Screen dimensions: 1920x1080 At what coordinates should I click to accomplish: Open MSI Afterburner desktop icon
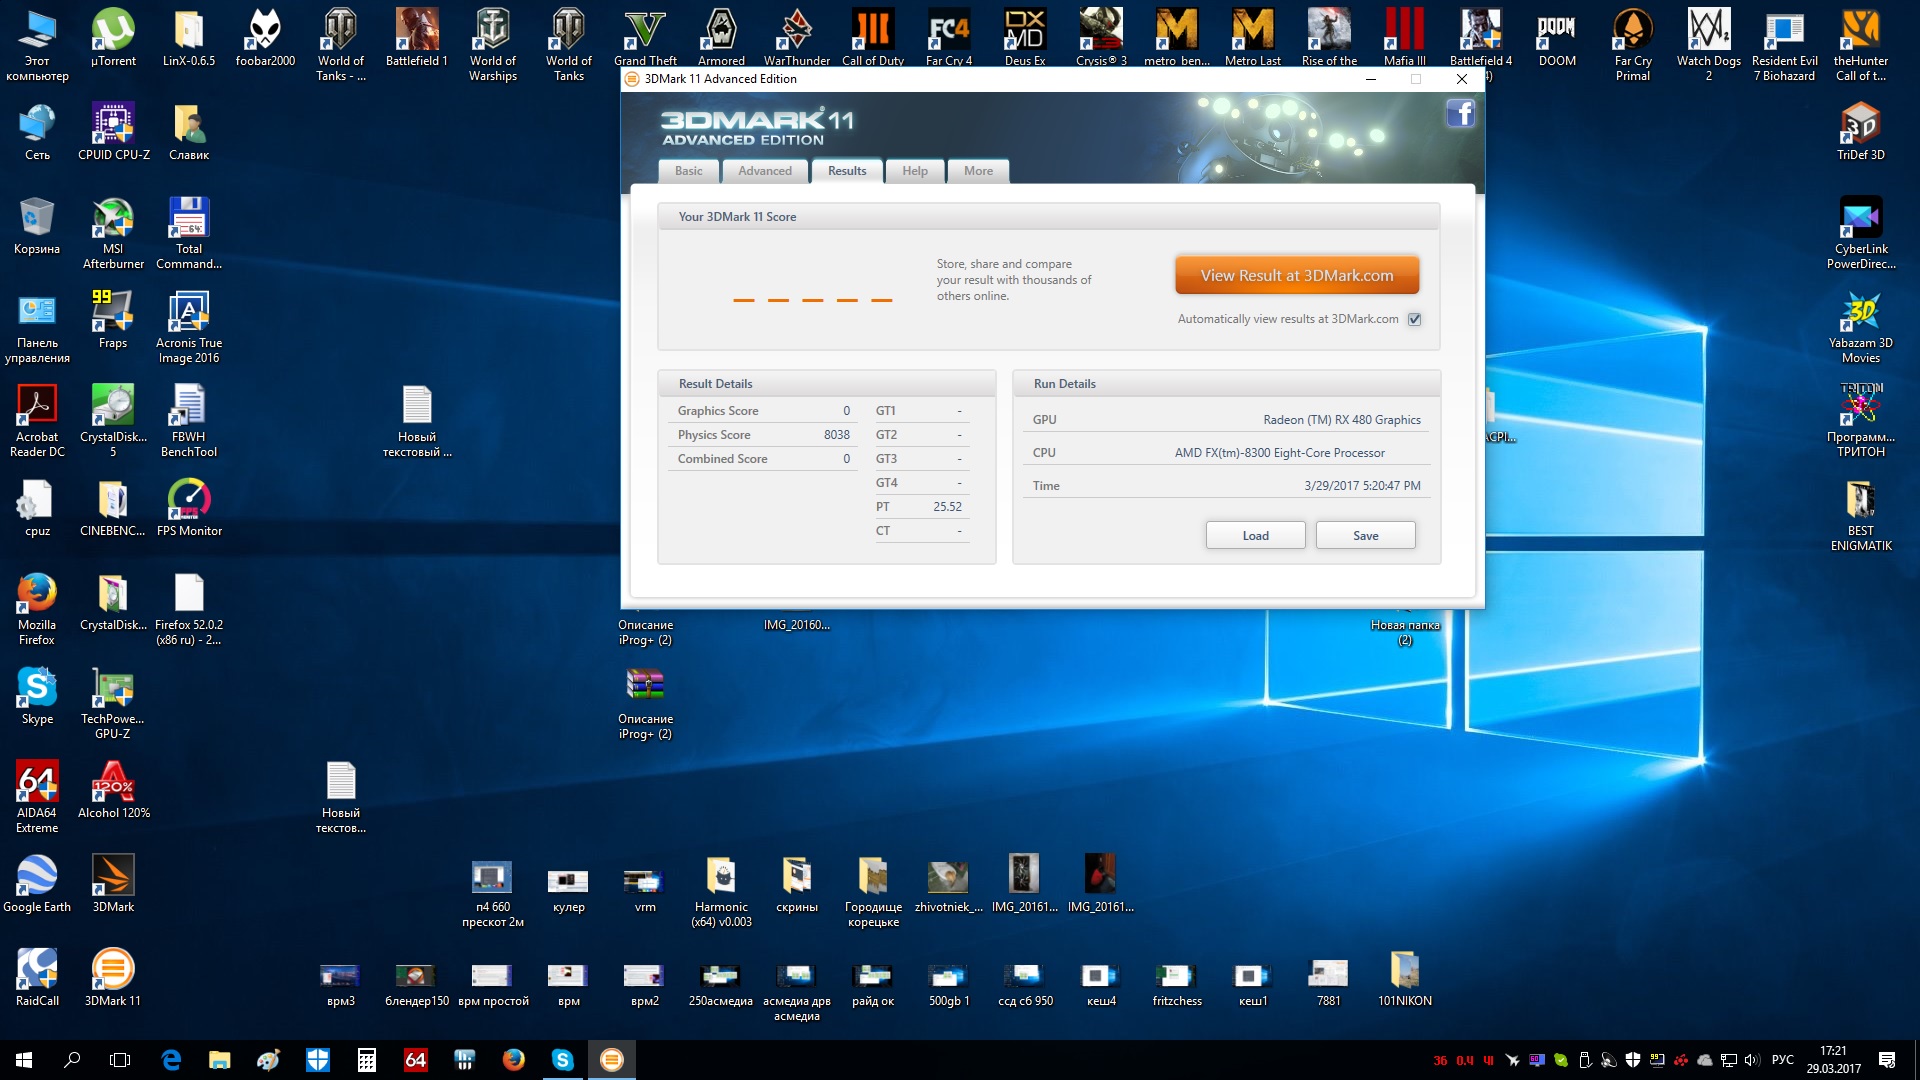113,220
